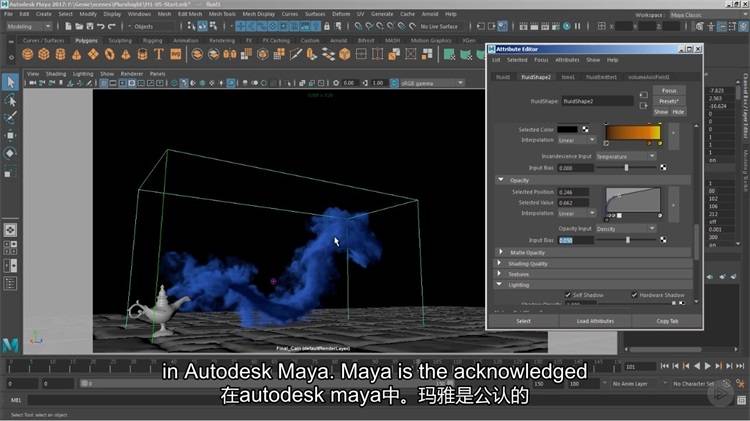
Task: Pick the Lasso select tool in toolbox
Action: coord(11,100)
